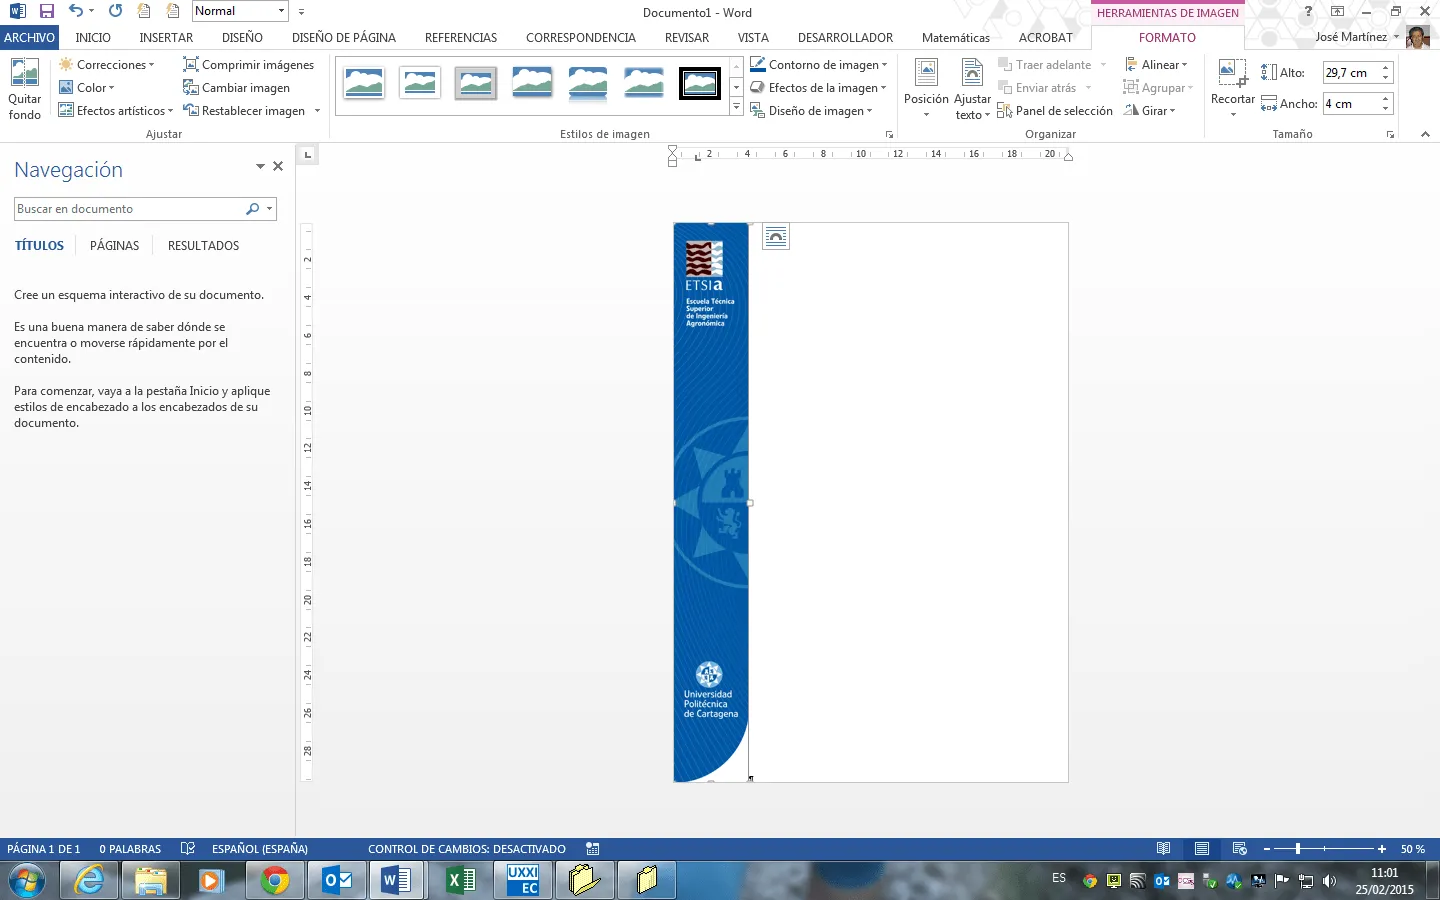Viewport: 1440px width, 900px height.
Task: Click the Alto height field
Action: click(x=1350, y=73)
